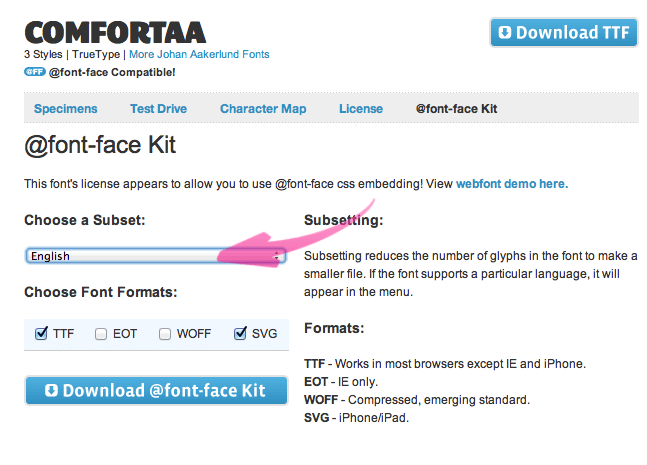Click the subset dropdown stepper arrows
The width and height of the screenshot is (647, 465).
276,256
